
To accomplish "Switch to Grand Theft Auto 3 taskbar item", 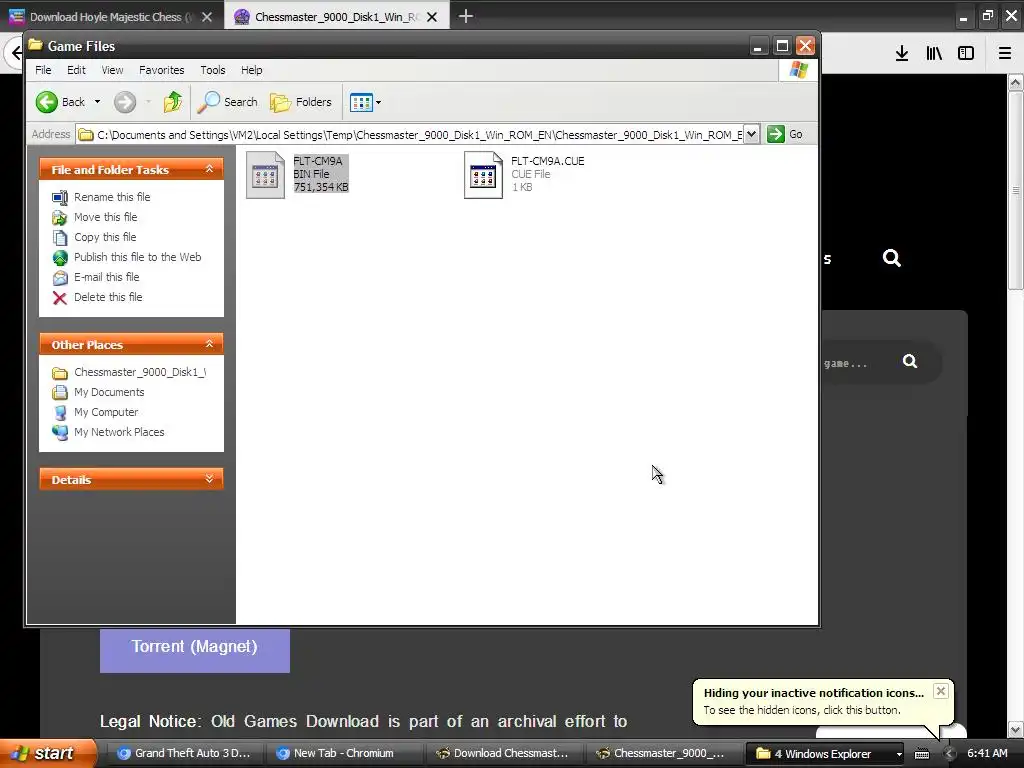I will 184,754.
